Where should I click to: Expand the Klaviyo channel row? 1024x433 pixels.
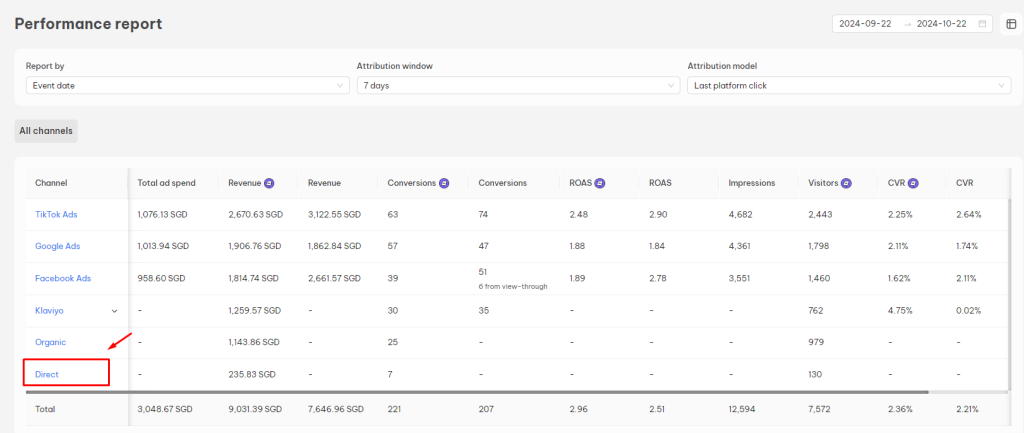point(114,311)
